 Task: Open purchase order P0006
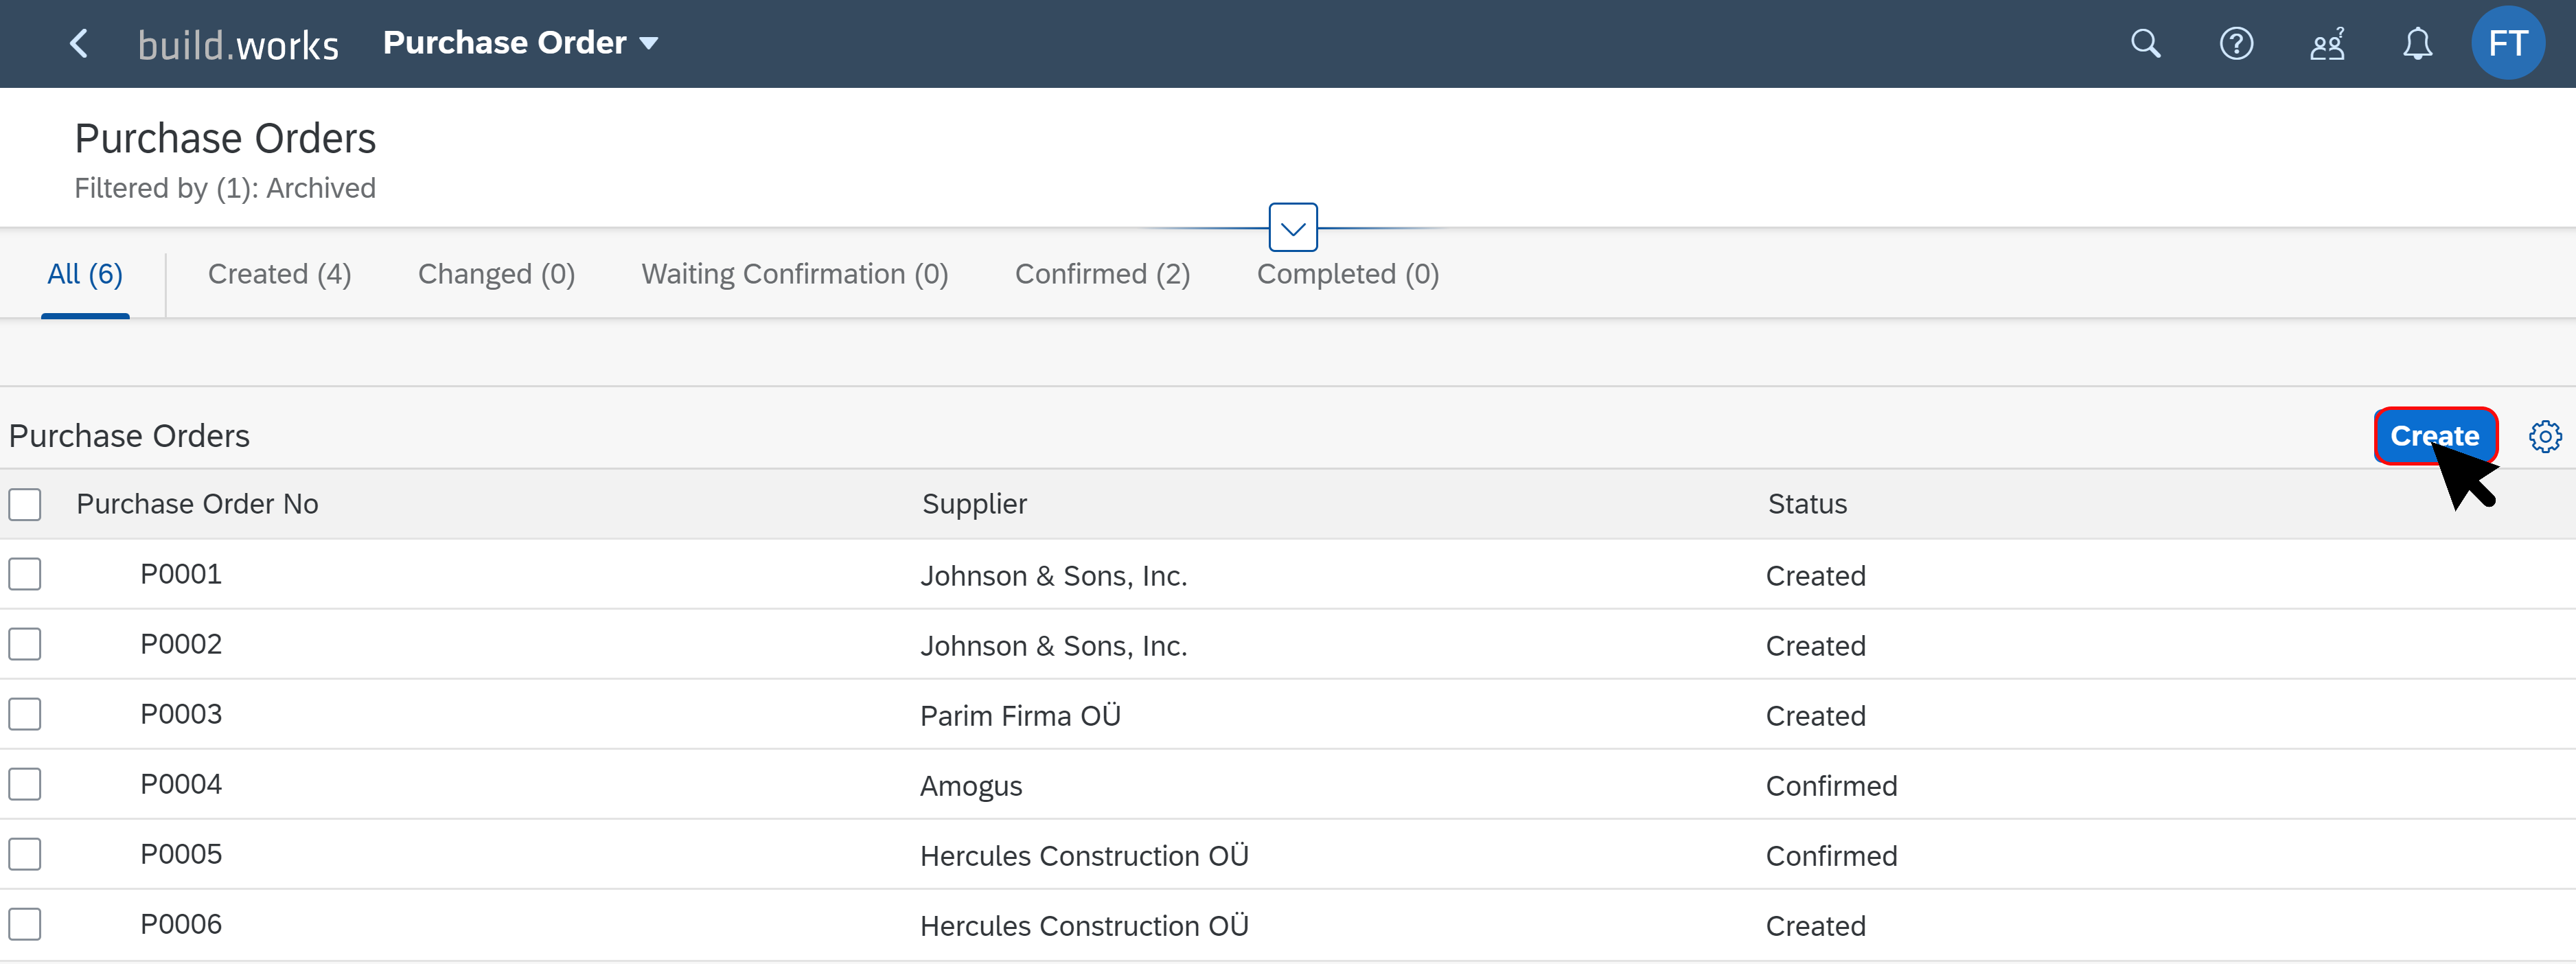[181, 924]
